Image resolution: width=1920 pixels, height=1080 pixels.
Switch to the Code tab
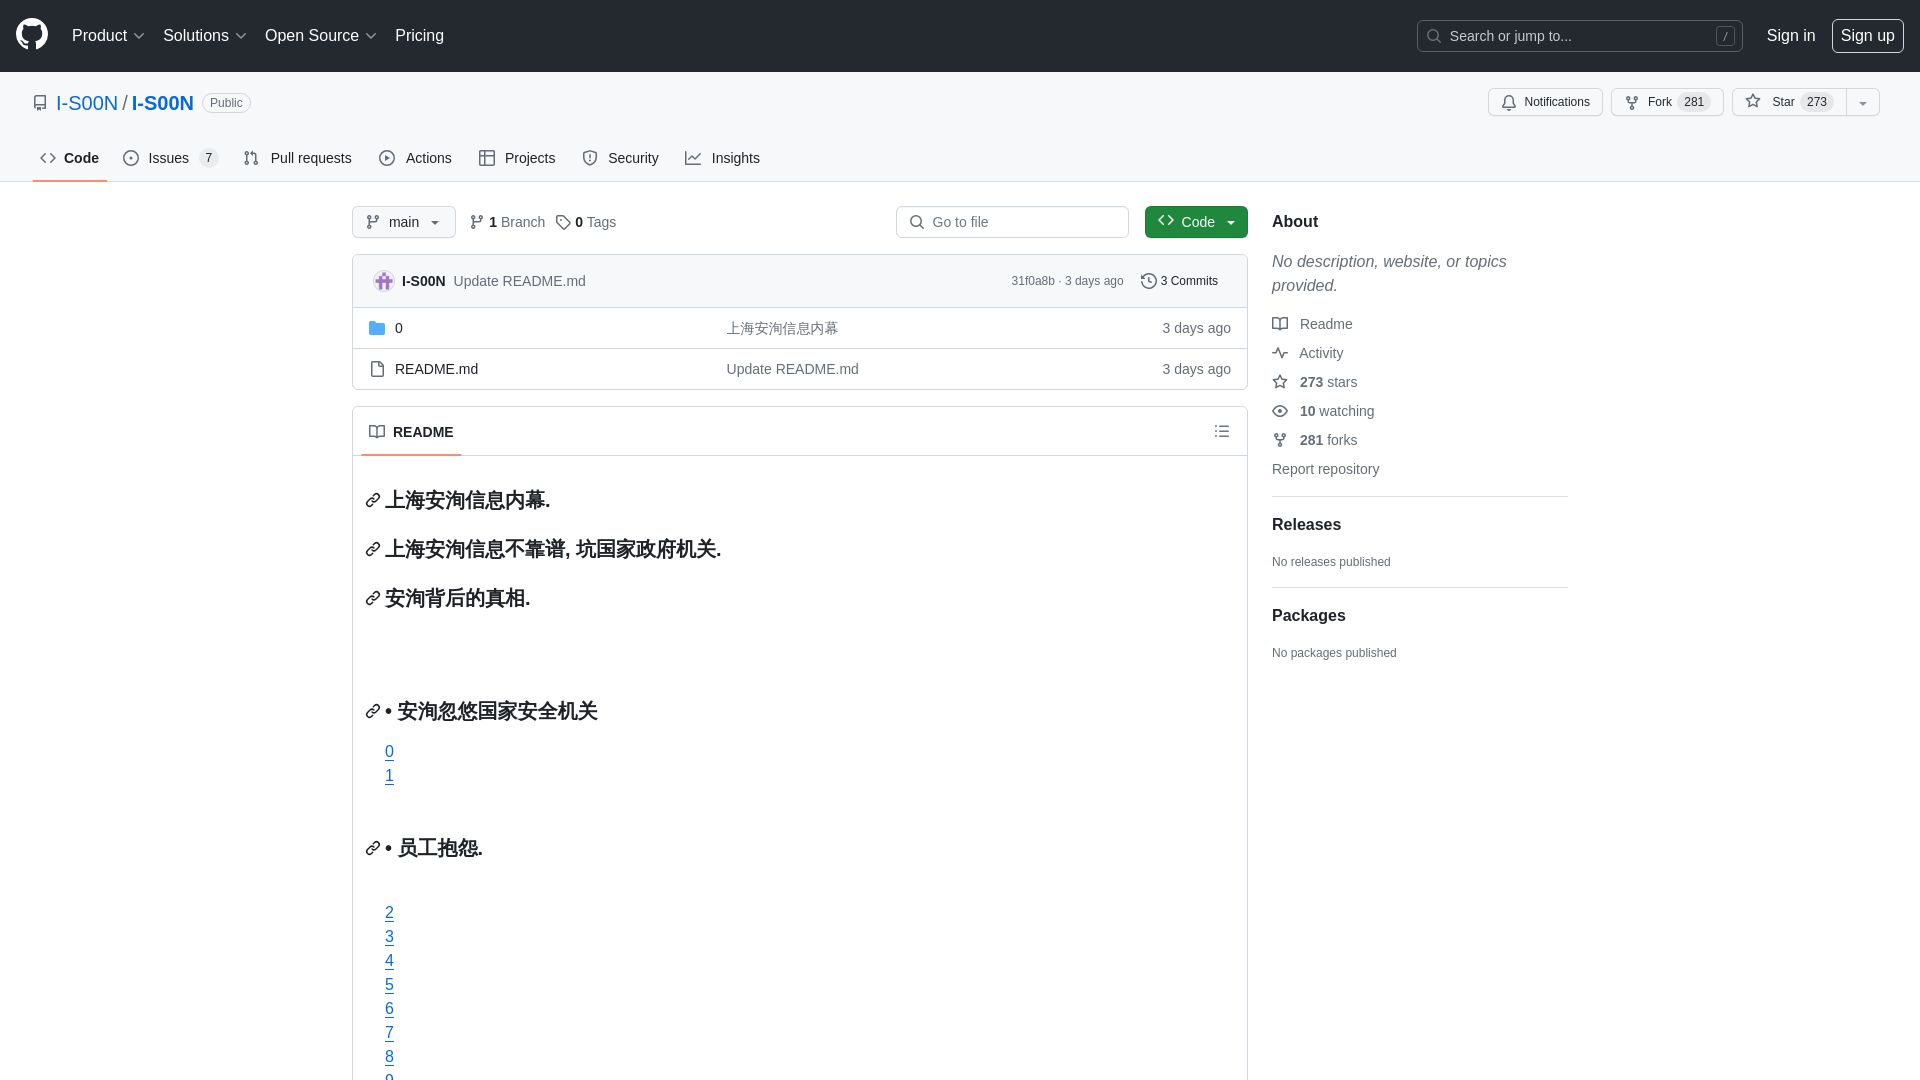70,158
